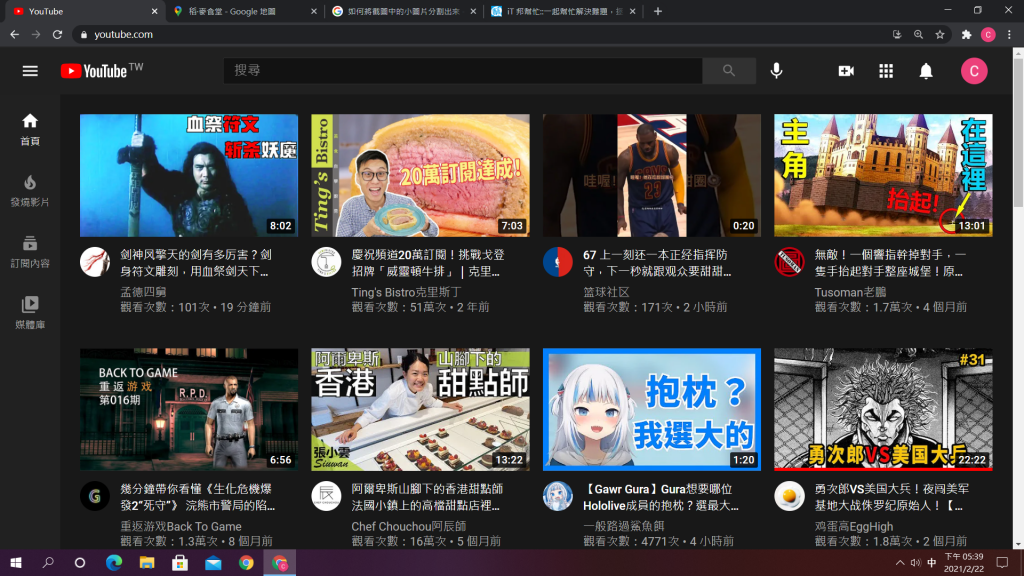This screenshot has width=1024, height=576.
Task: Open File Explorer from taskbar
Action: tap(147, 563)
